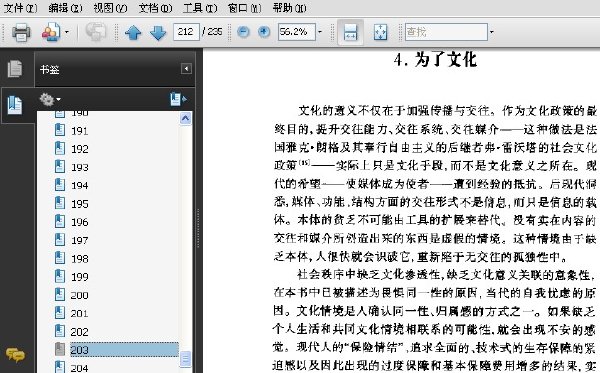Select bookmark 191

tap(80, 131)
